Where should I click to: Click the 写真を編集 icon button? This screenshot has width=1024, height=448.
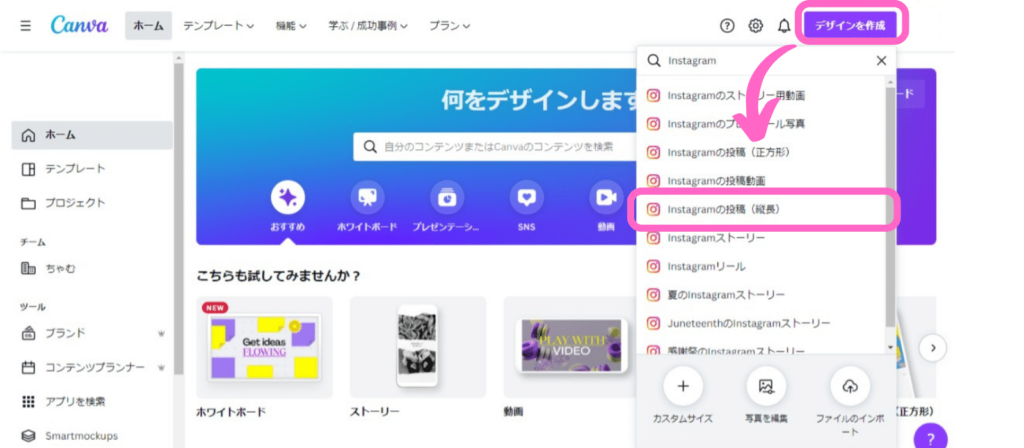[x=766, y=387]
